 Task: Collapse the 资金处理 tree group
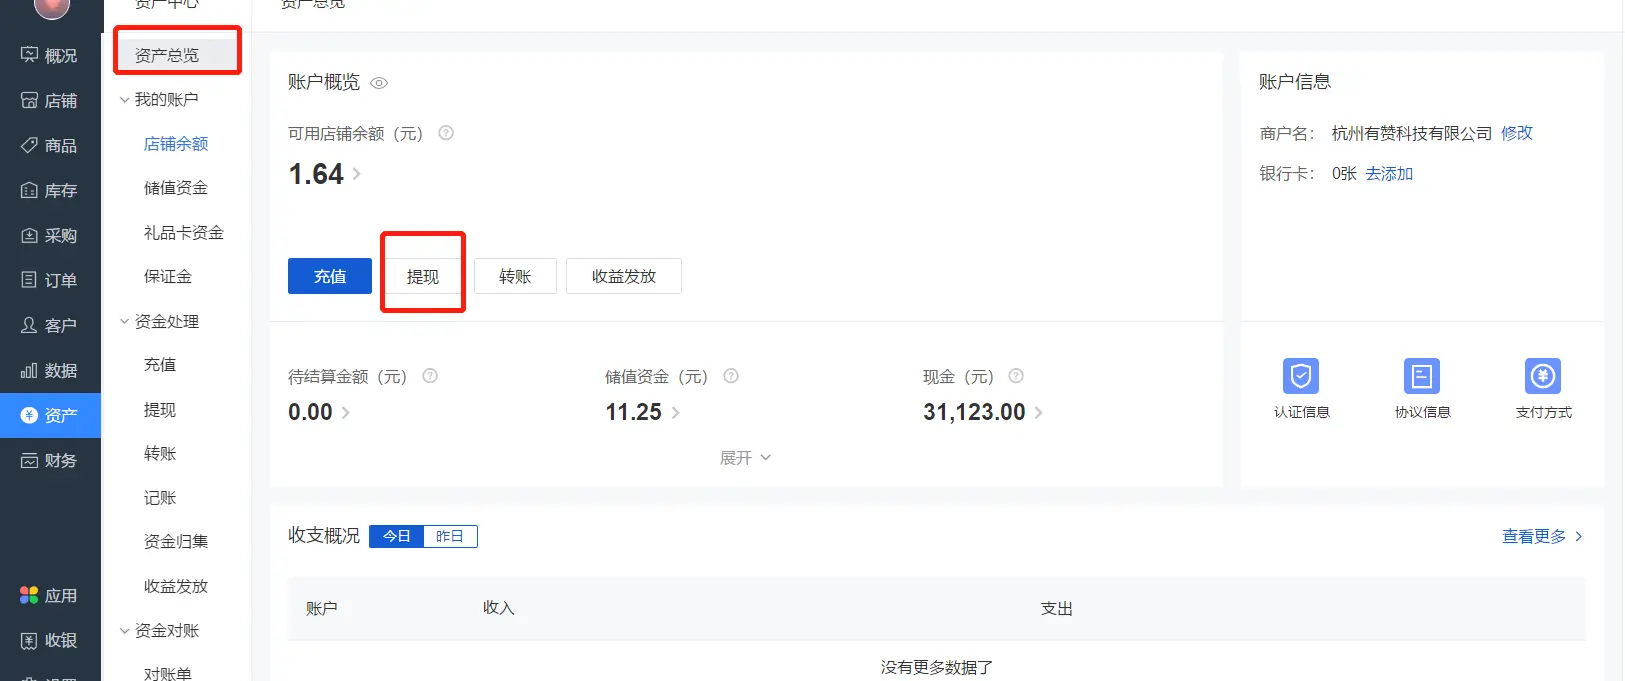coord(125,322)
